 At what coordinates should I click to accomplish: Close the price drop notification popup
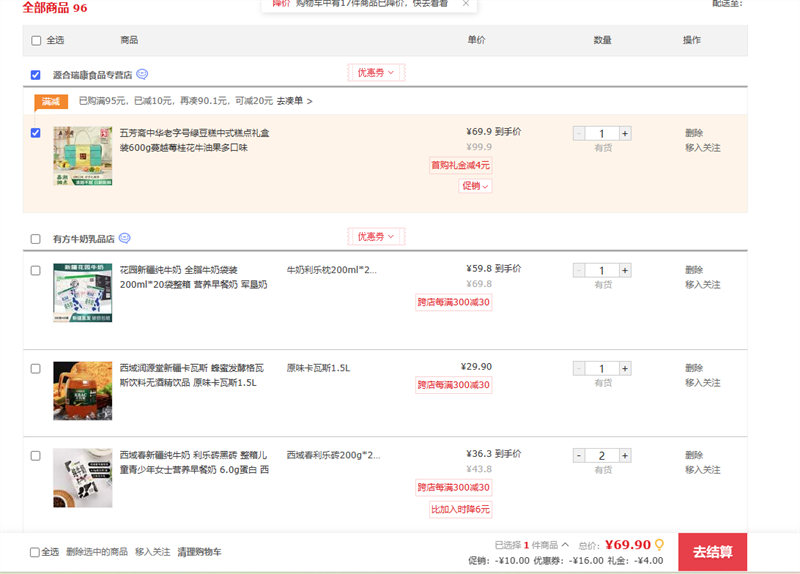(x=465, y=4)
